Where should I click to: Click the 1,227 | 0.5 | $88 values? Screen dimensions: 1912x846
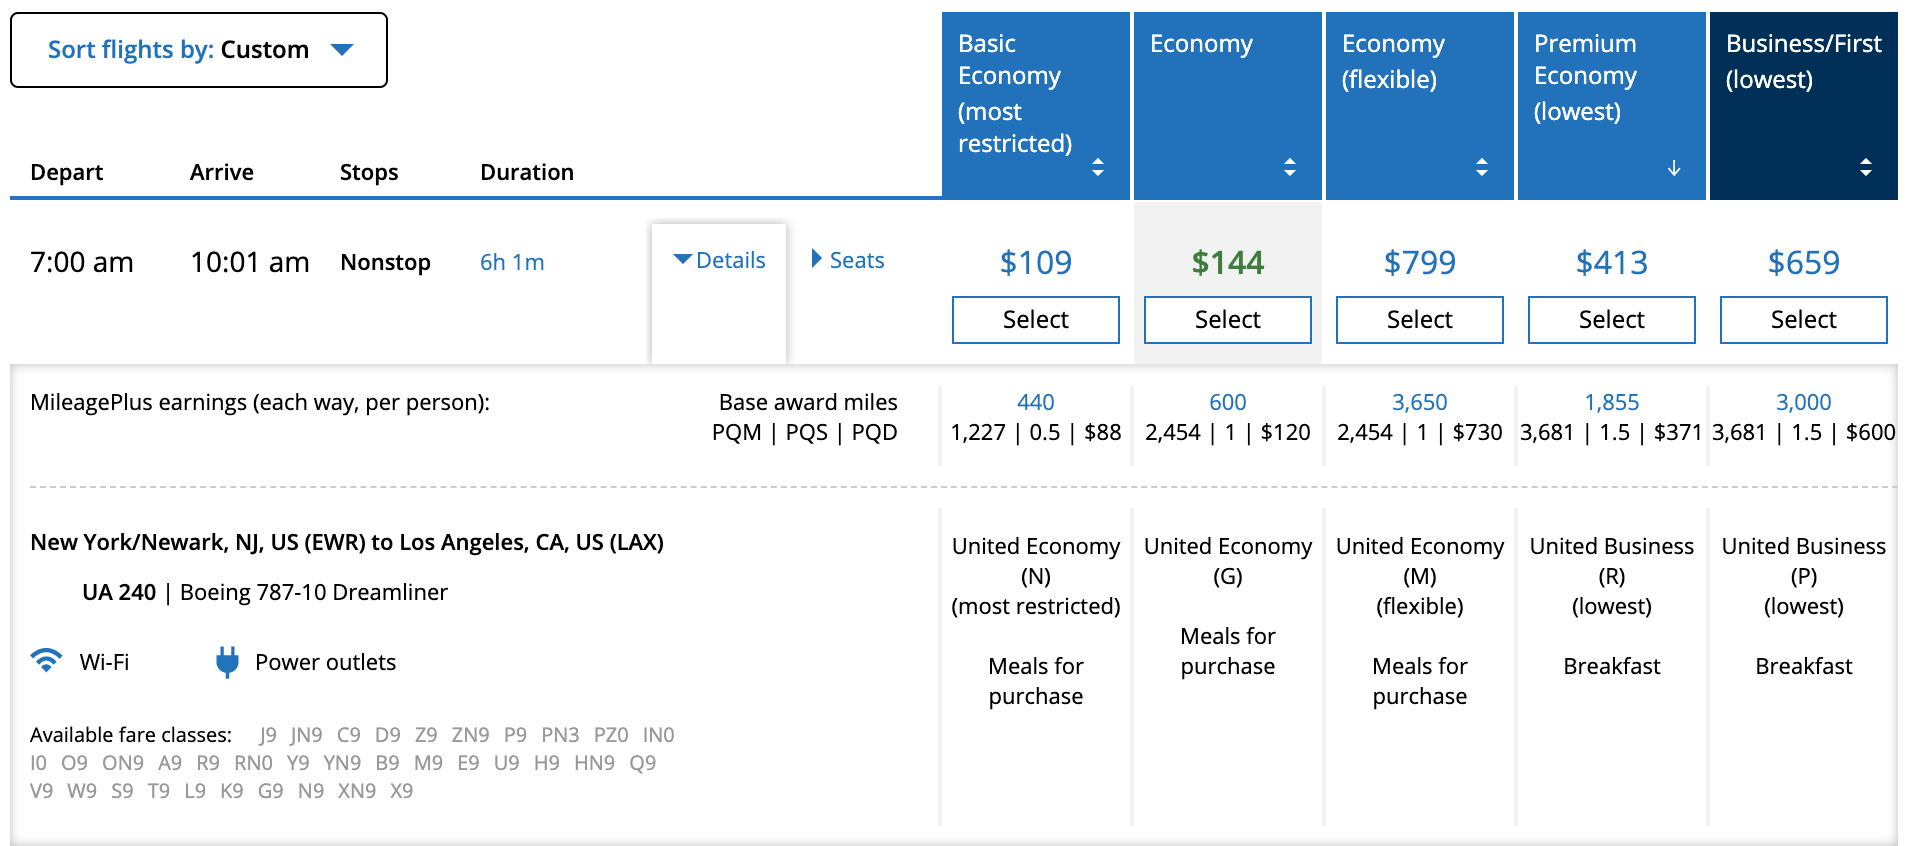coord(1036,432)
